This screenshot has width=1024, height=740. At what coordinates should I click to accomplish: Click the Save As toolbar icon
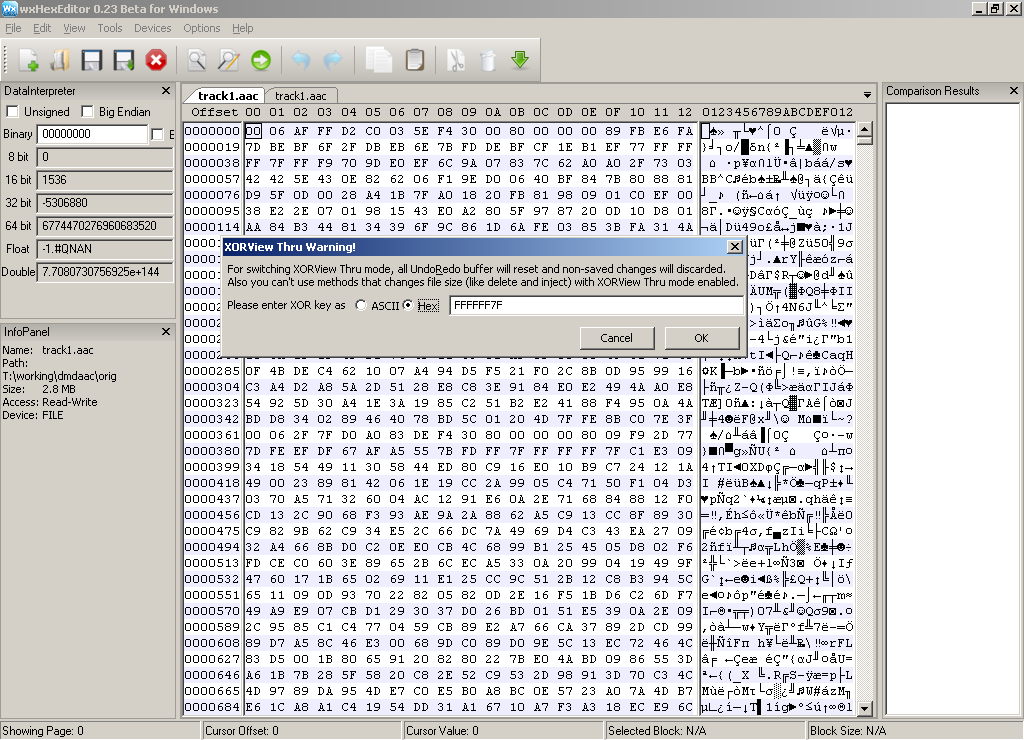coord(124,60)
